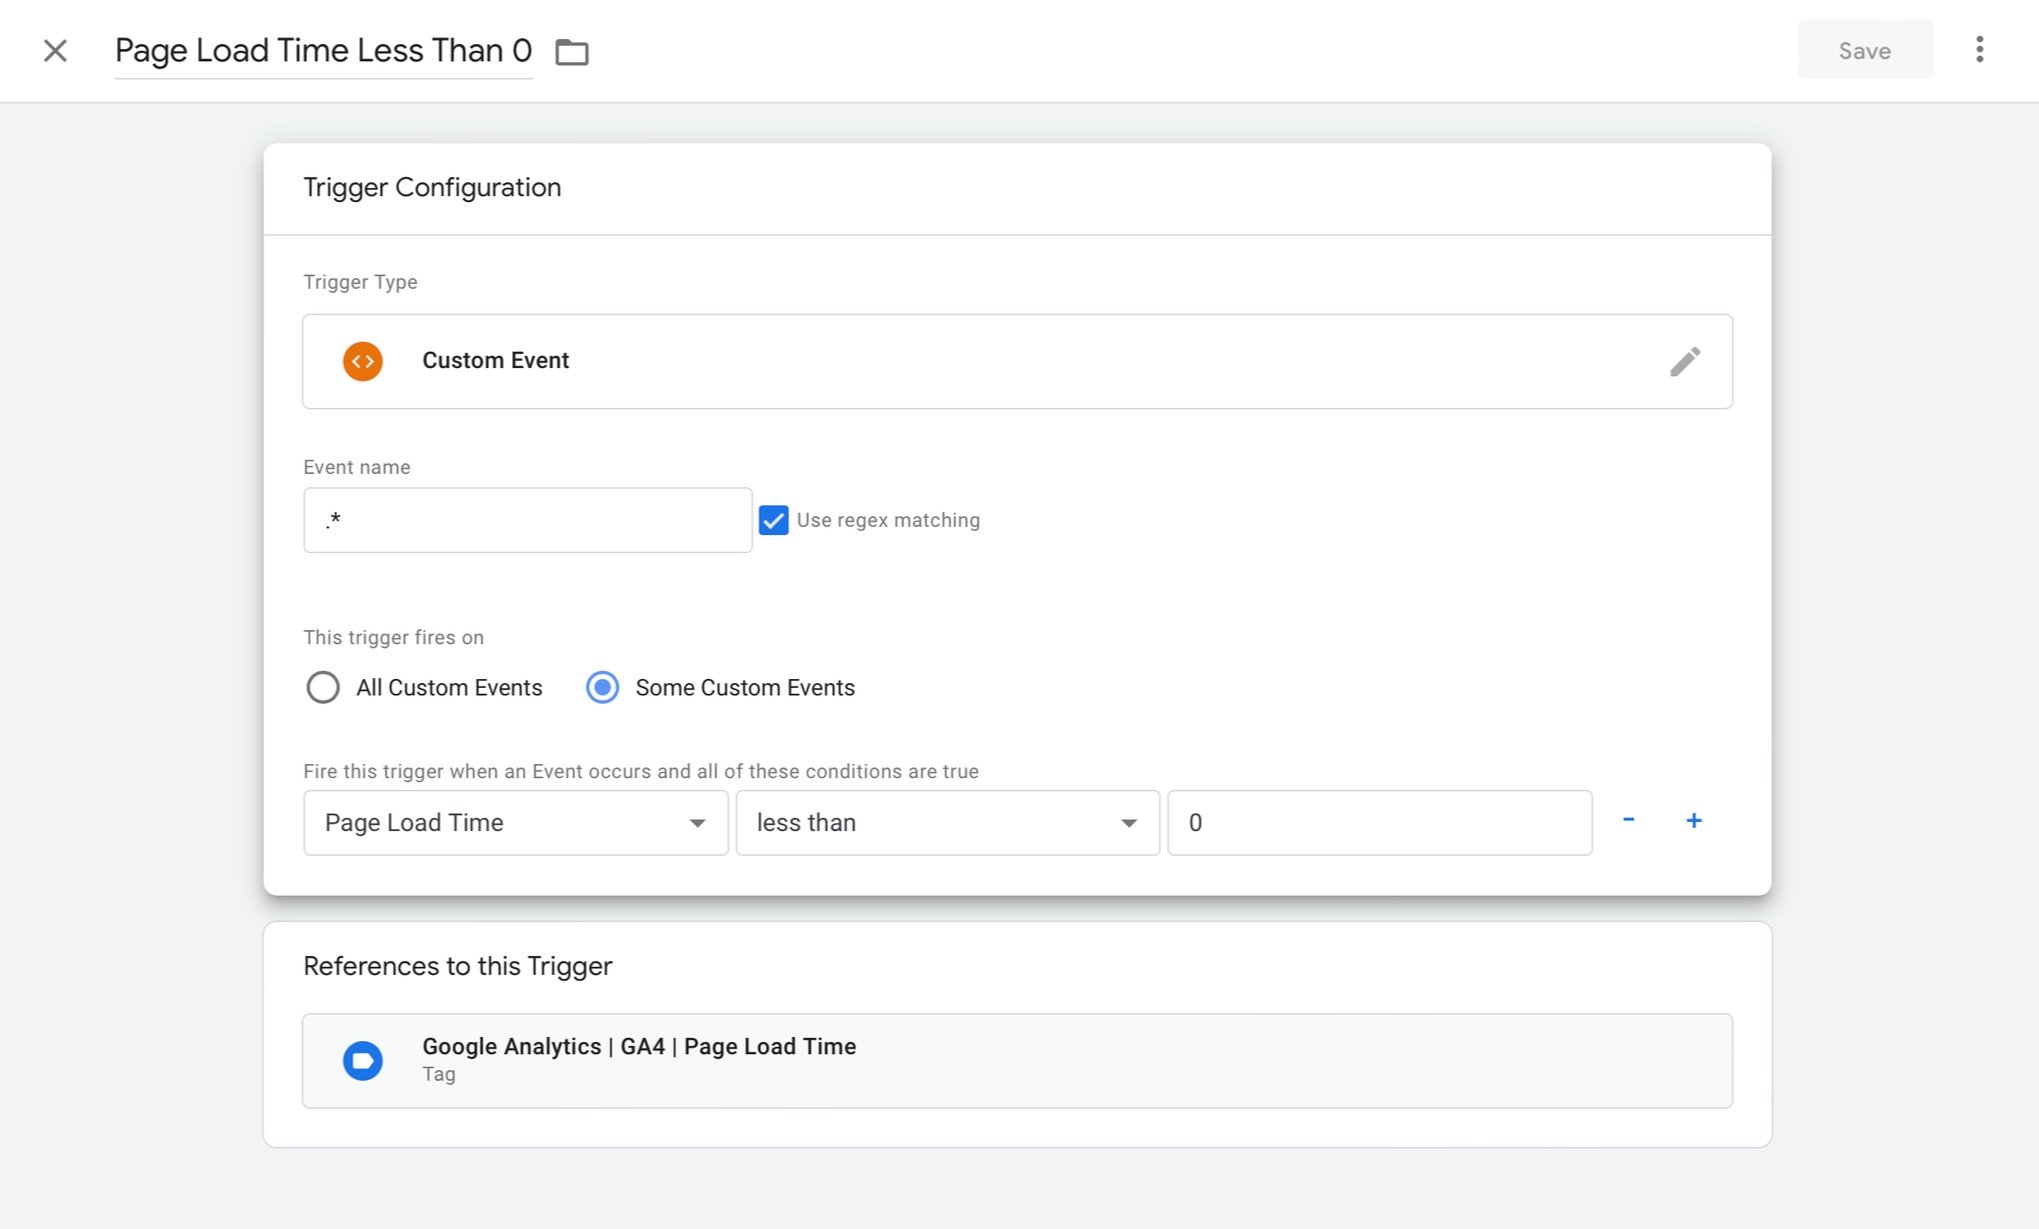
Task: Select the condition value field containing 0
Action: [1379, 822]
